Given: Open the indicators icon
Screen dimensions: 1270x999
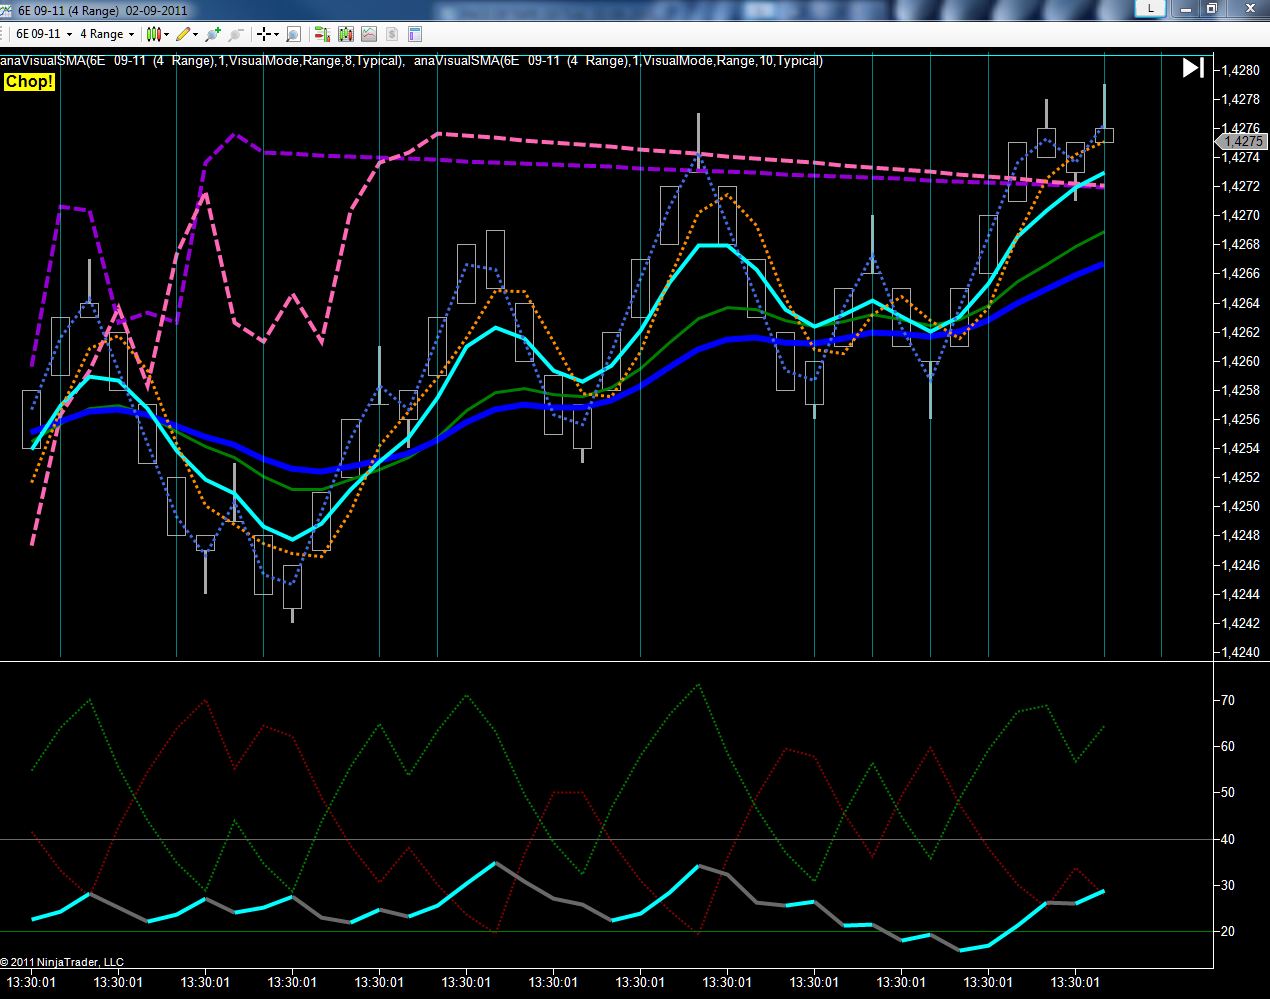Looking at the screenshot, I should point(369,34).
